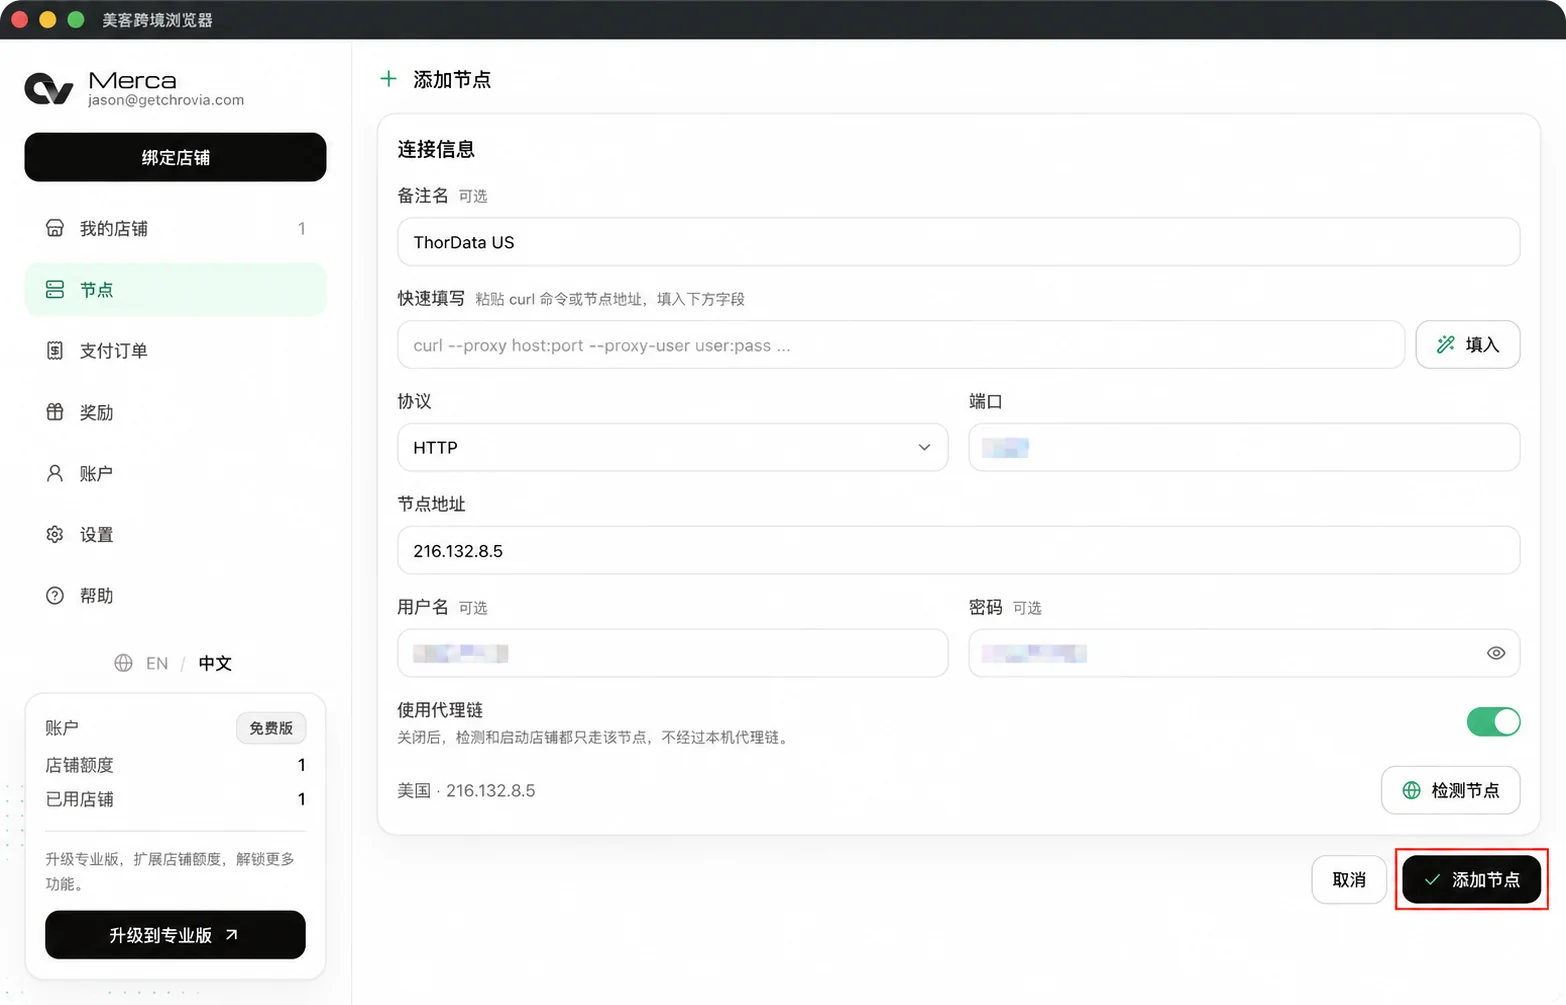
Task: Open 账户 in the sidebar
Action: pos(175,473)
